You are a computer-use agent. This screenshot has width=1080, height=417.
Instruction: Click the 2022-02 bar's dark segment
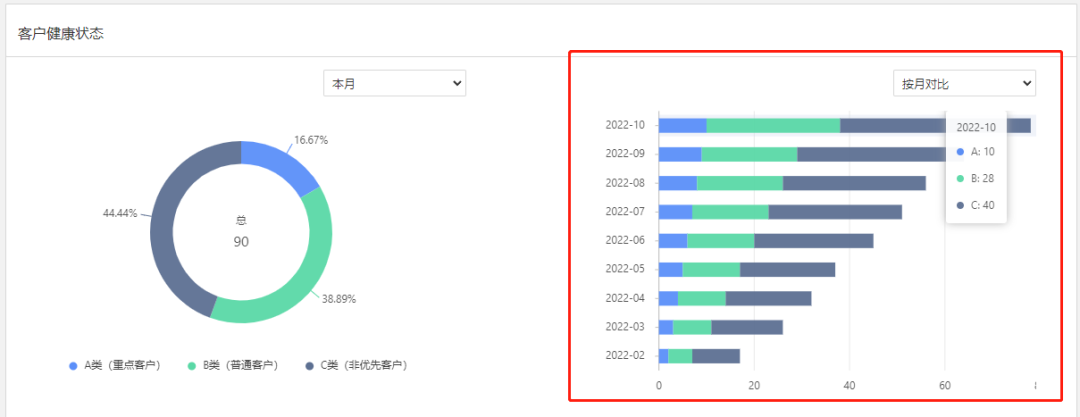tap(716, 355)
